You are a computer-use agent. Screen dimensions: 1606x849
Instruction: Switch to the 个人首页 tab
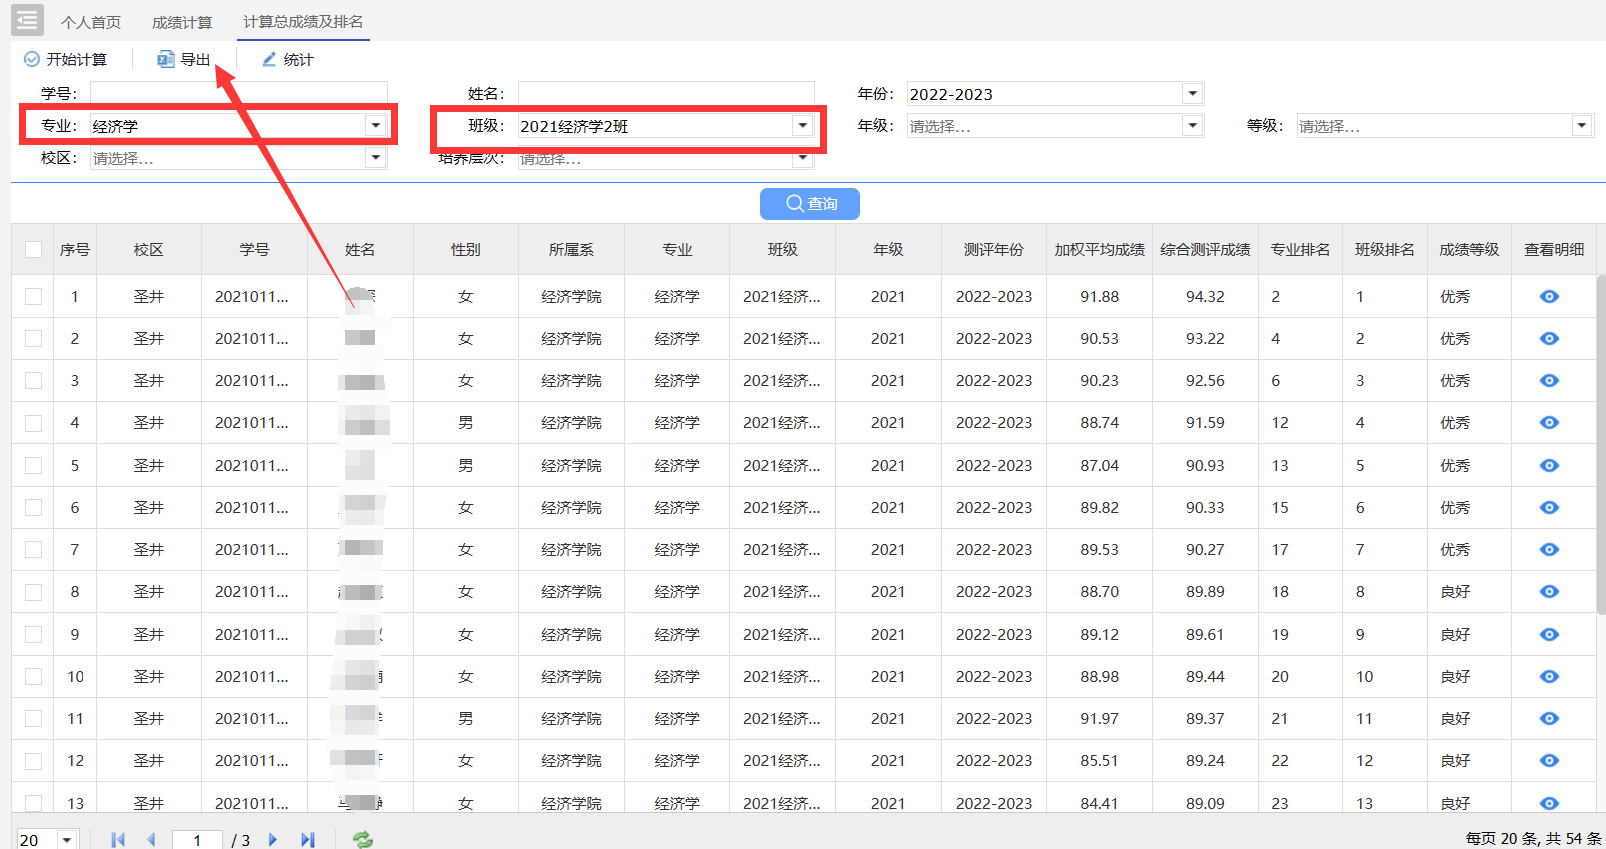(91, 22)
